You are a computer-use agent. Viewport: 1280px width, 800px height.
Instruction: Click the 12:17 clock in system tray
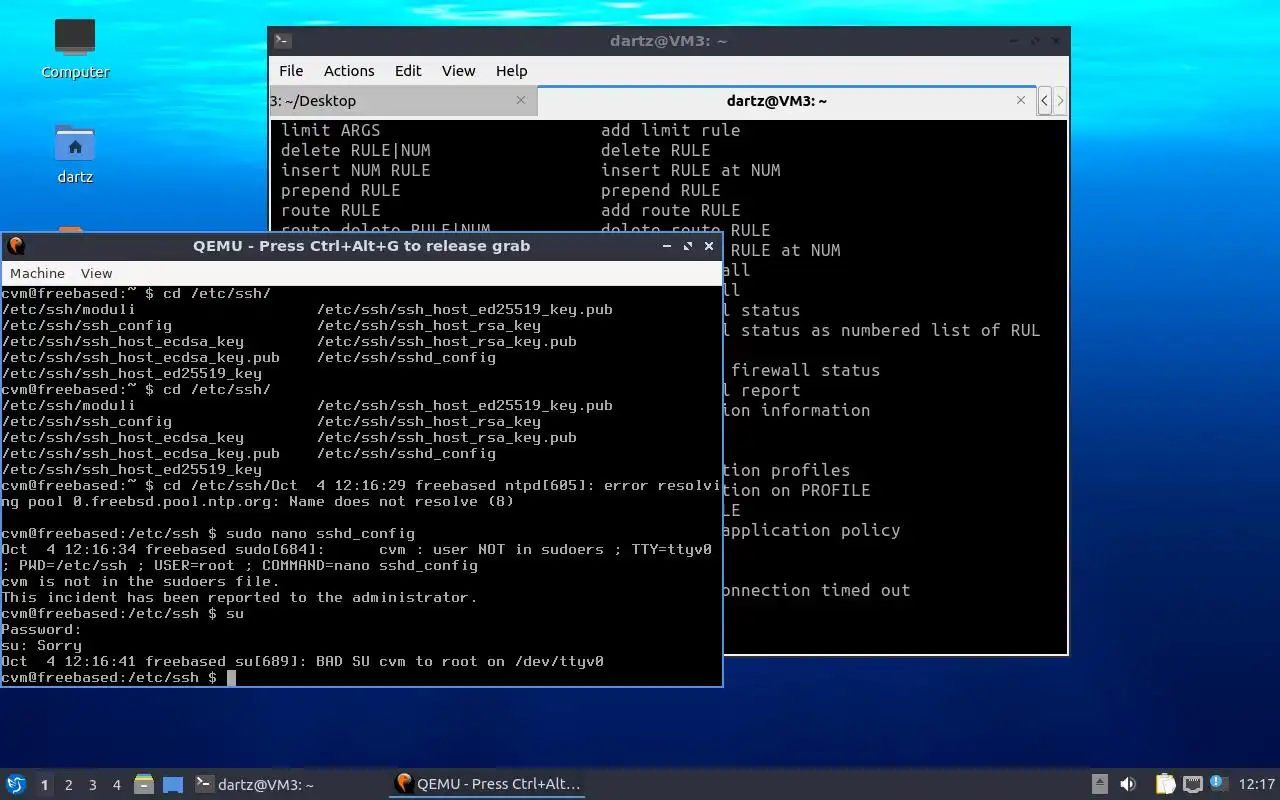pyautogui.click(x=1256, y=784)
